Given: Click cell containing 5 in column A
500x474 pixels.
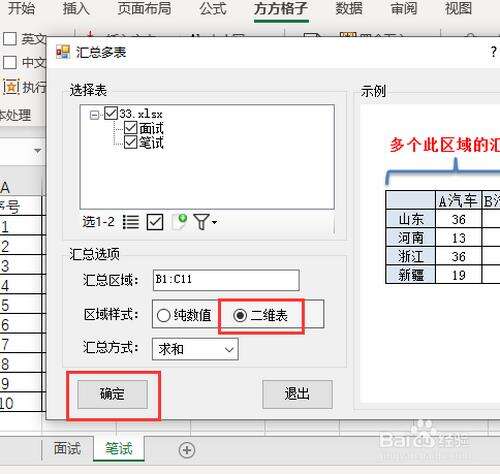Looking at the screenshot, I should click(20, 305).
